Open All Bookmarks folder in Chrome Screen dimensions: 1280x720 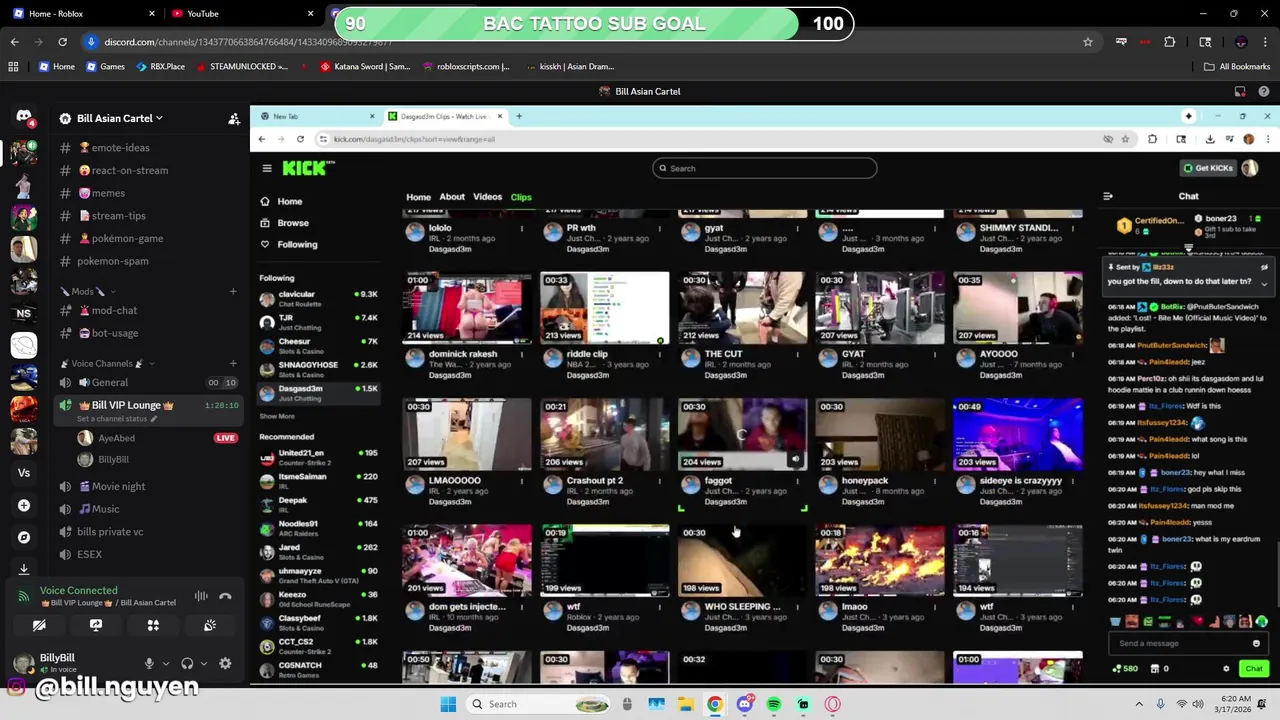(1237, 66)
